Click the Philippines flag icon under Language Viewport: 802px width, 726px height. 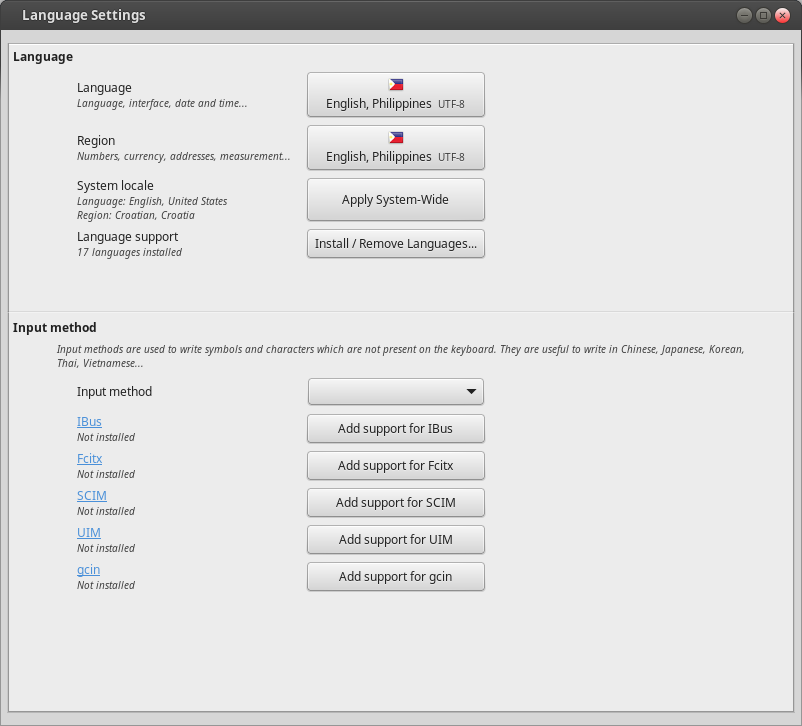(x=396, y=85)
